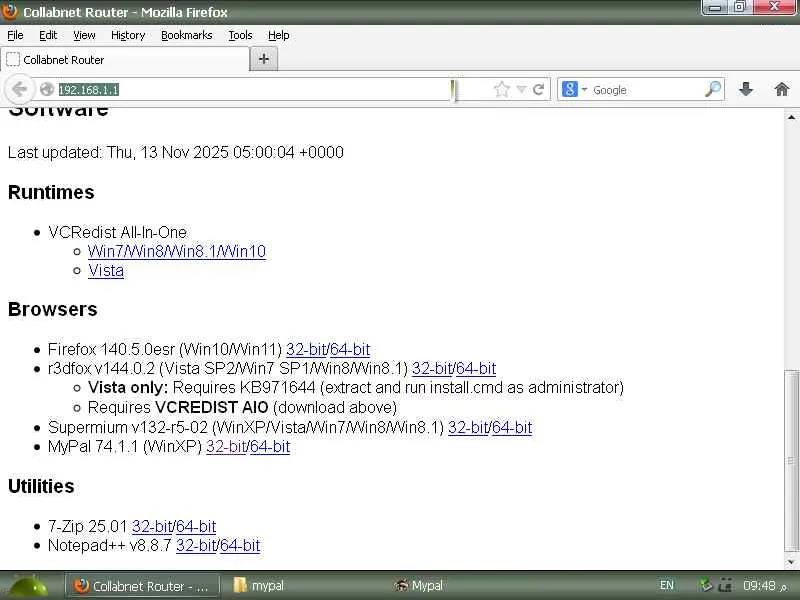Screen dimensions: 800x600
Task: Go to the Home page icon
Action: [782, 89]
